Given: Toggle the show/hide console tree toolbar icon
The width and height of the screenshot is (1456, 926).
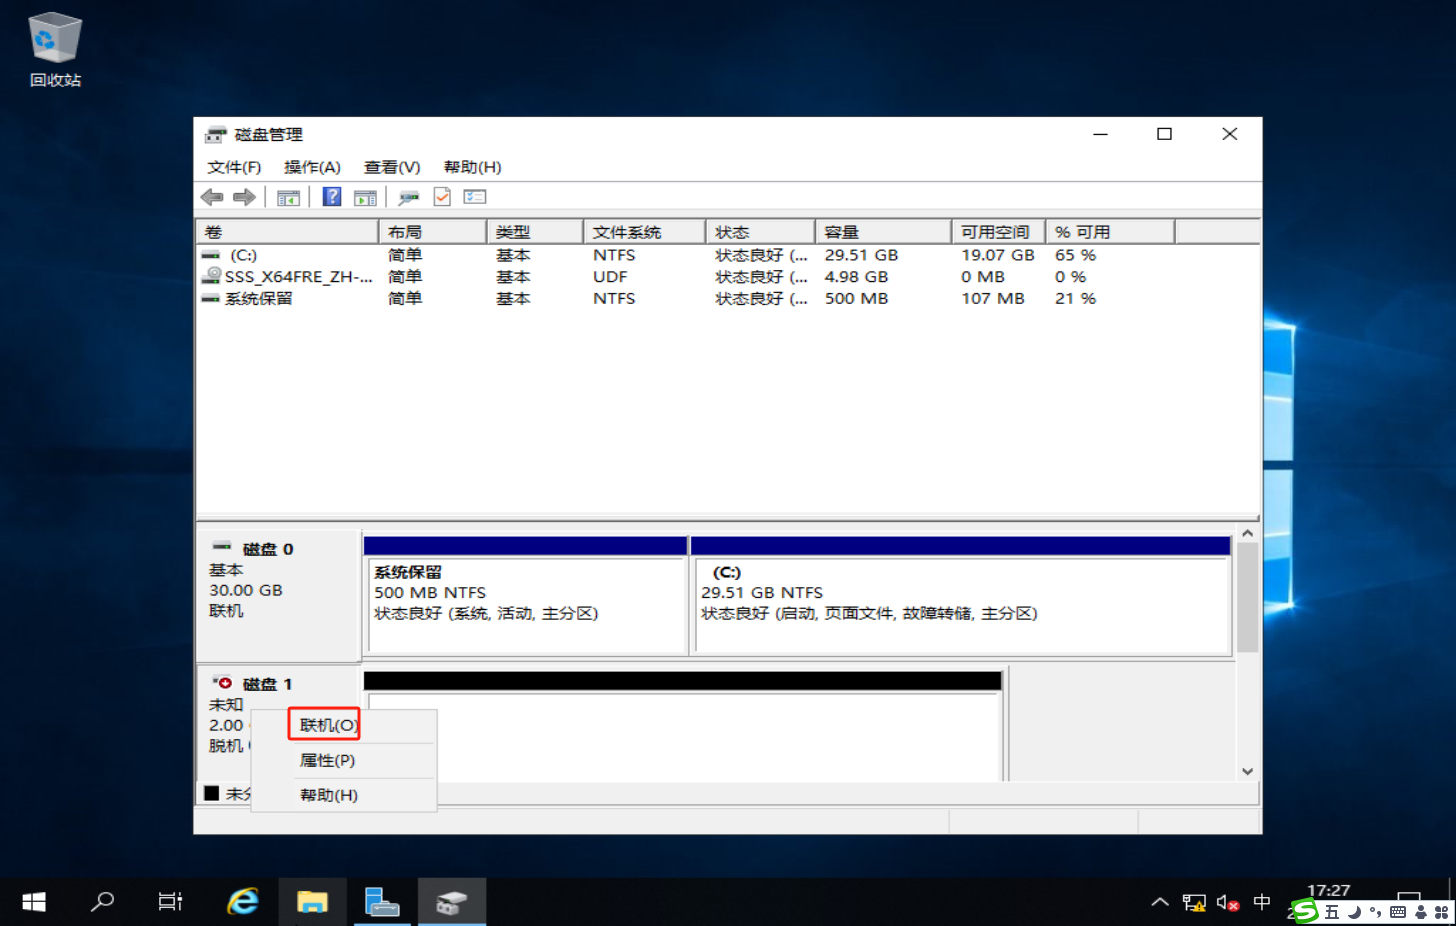Looking at the screenshot, I should click(x=288, y=197).
